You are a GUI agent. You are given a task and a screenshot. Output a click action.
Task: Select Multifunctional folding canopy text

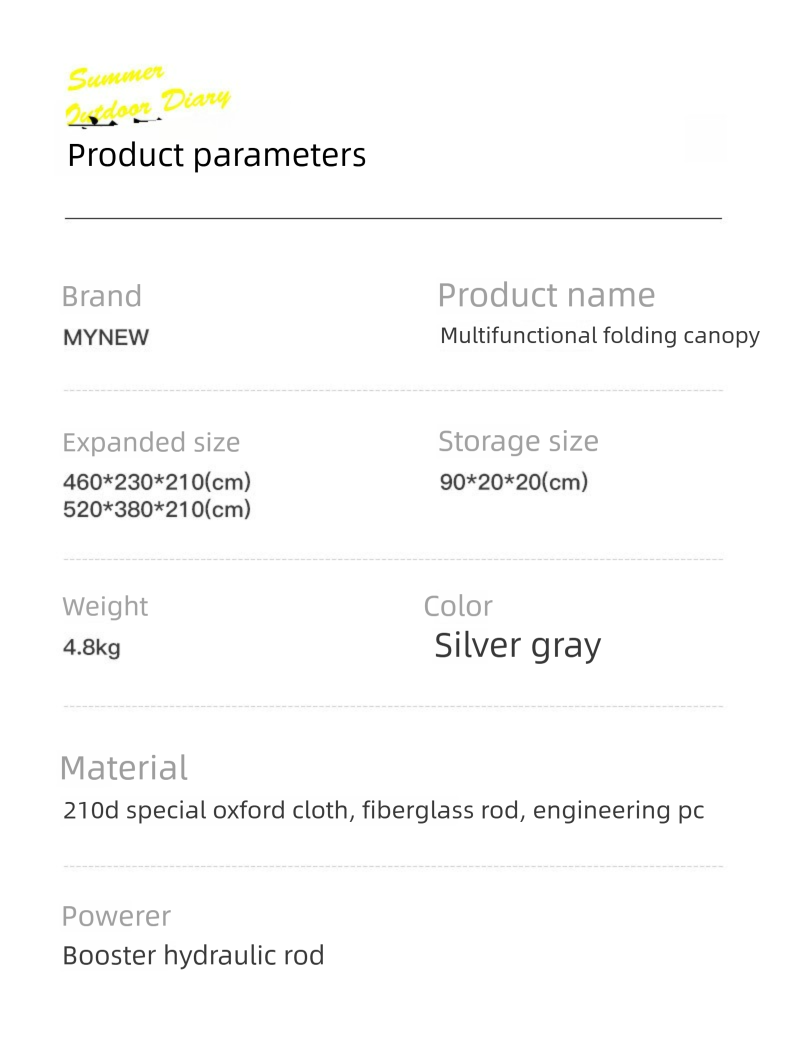click(600, 336)
